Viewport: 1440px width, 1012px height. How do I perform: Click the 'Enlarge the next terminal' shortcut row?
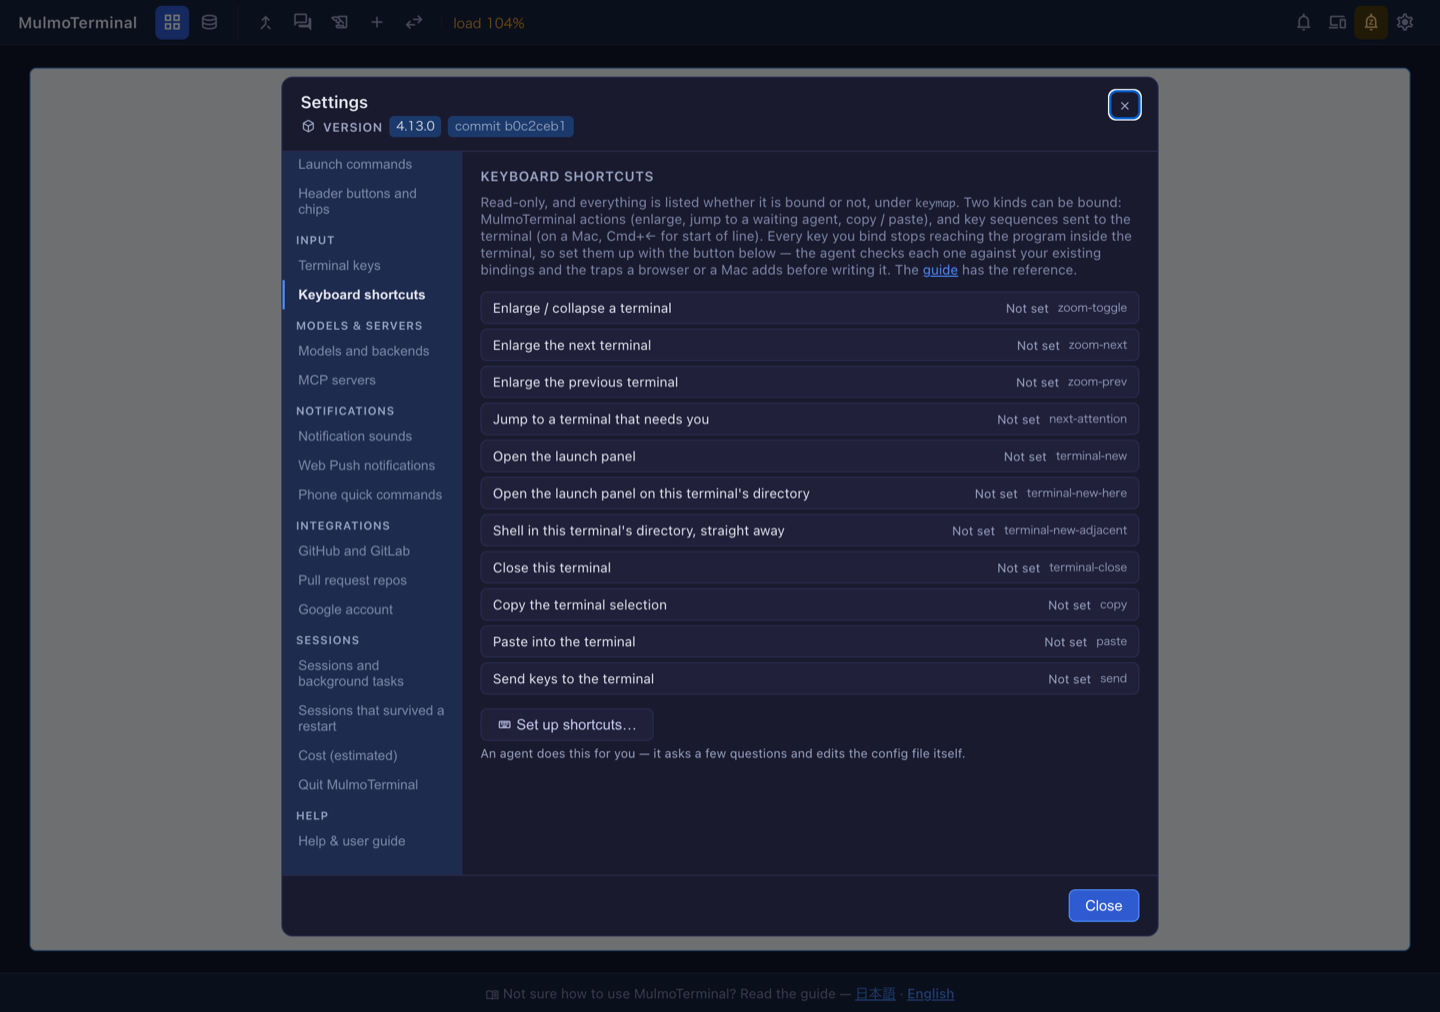click(810, 345)
